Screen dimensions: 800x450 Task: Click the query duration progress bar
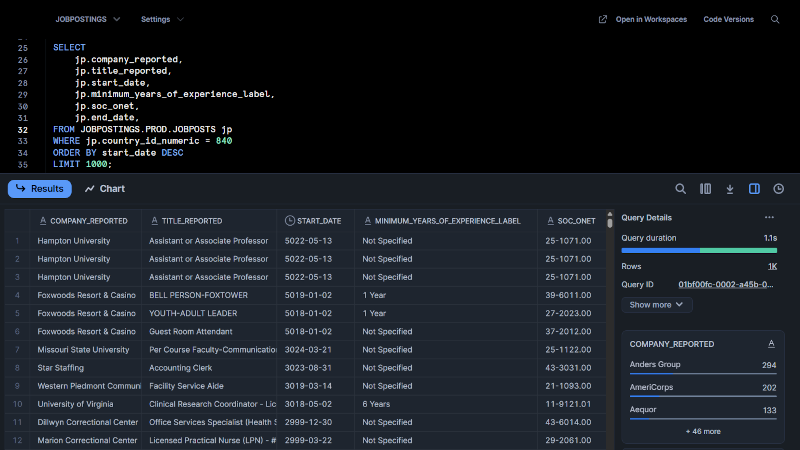[x=699, y=251]
